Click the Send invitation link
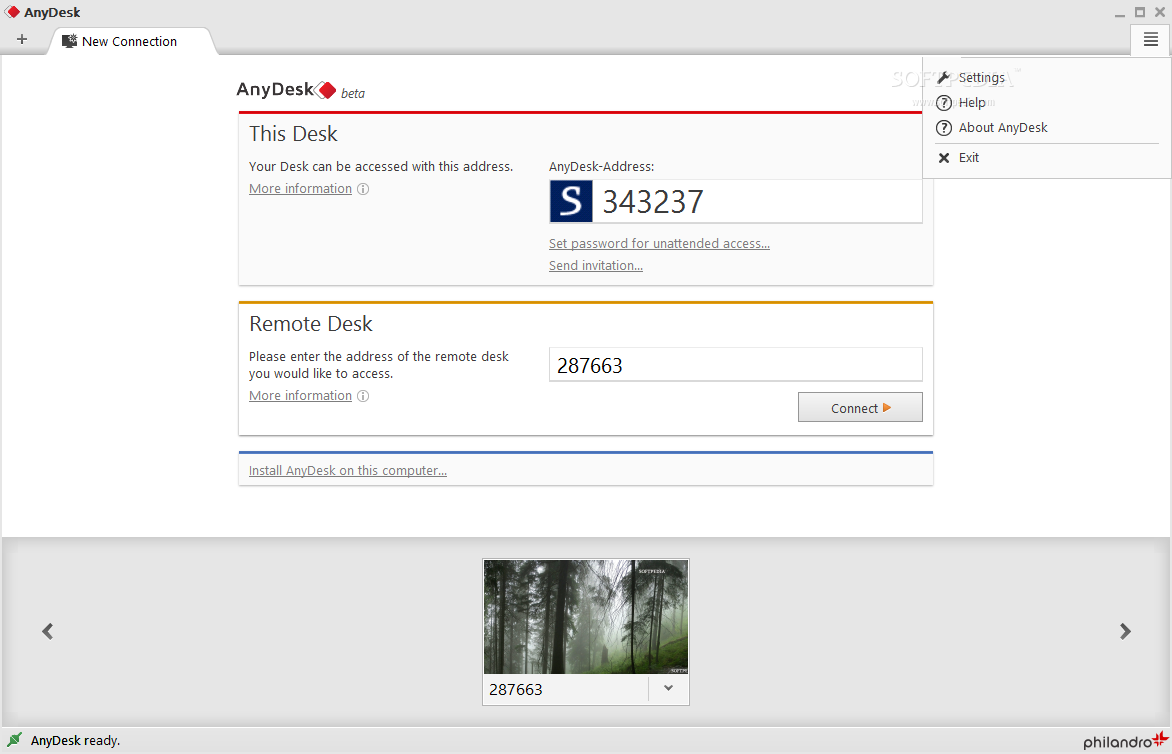The height and width of the screenshot is (754, 1172). pos(596,265)
